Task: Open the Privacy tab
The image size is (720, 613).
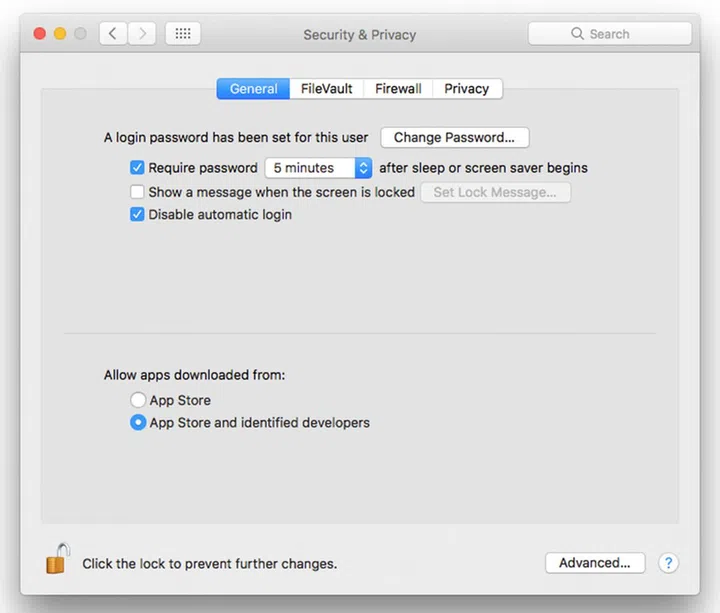Action: (467, 89)
